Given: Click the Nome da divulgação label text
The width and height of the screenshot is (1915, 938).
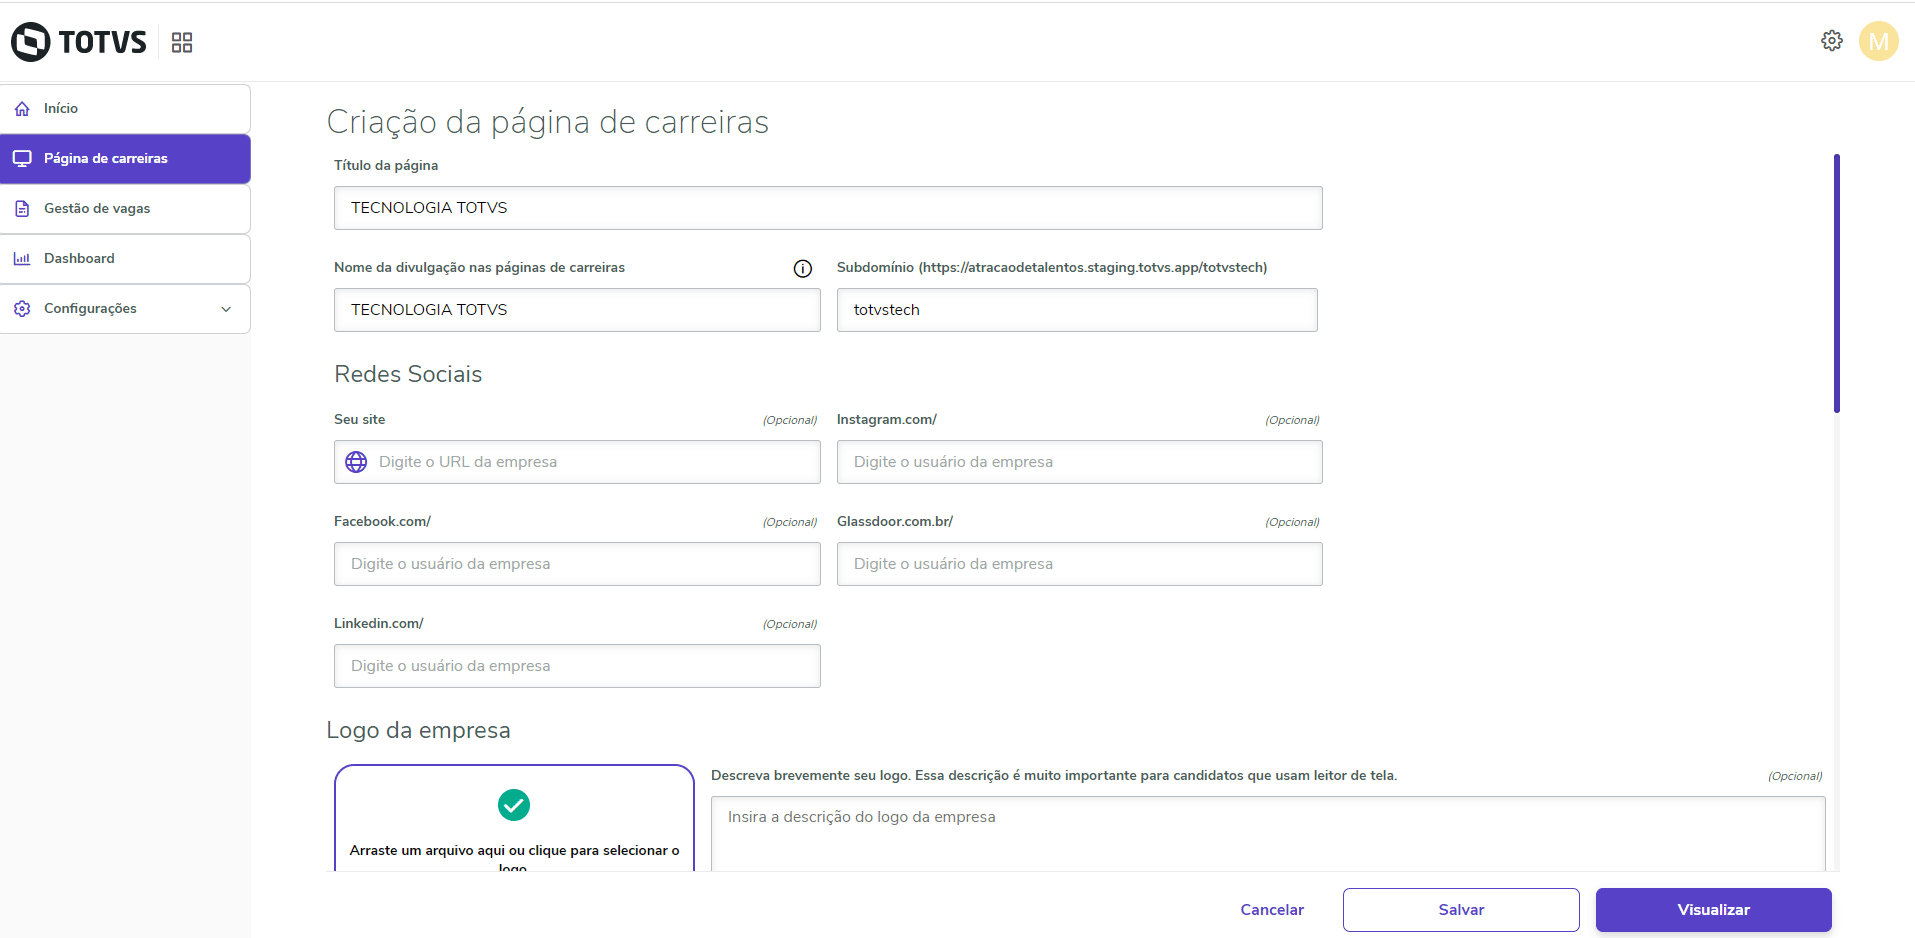Looking at the screenshot, I should [480, 268].
